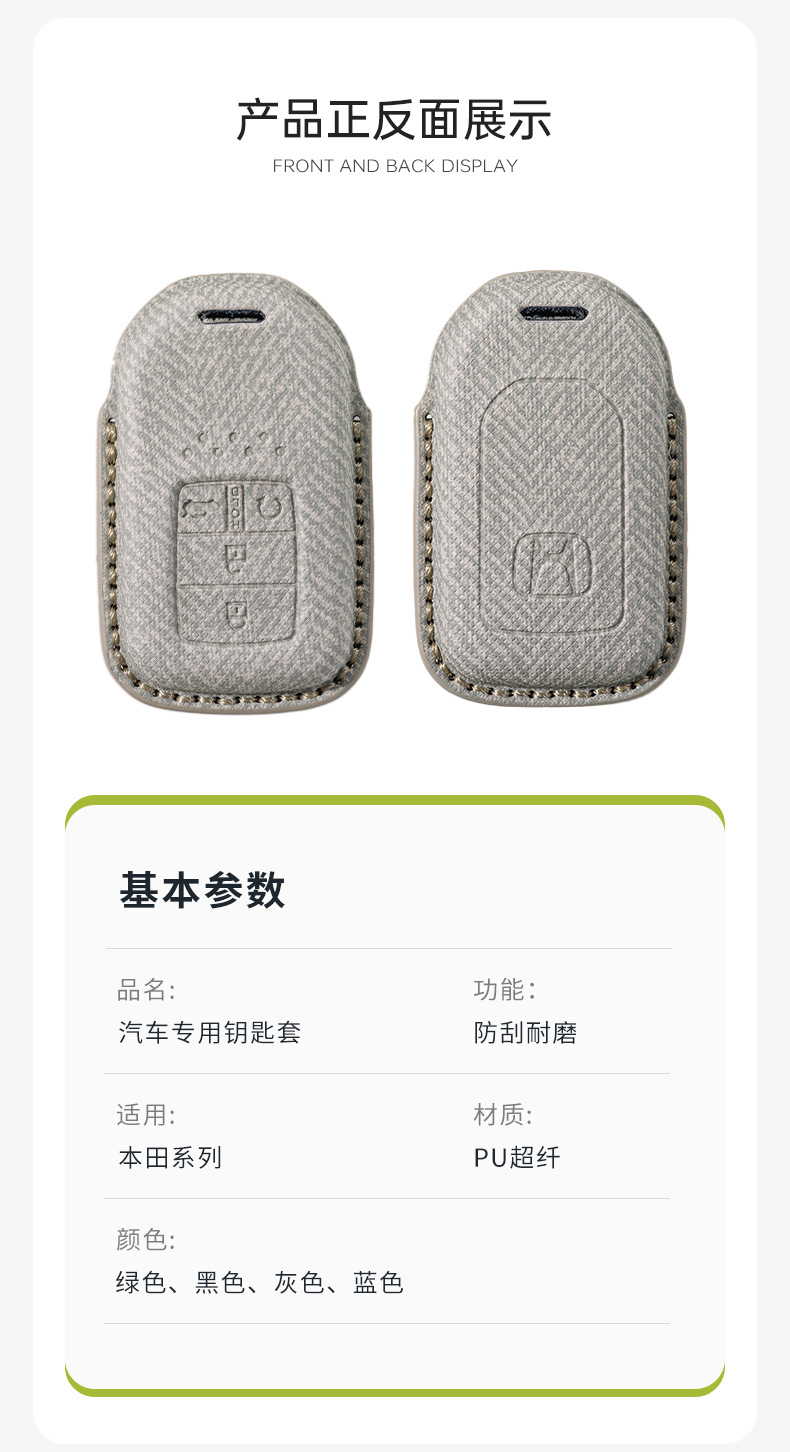Click the 基本参数 section title

pos(203,890)
